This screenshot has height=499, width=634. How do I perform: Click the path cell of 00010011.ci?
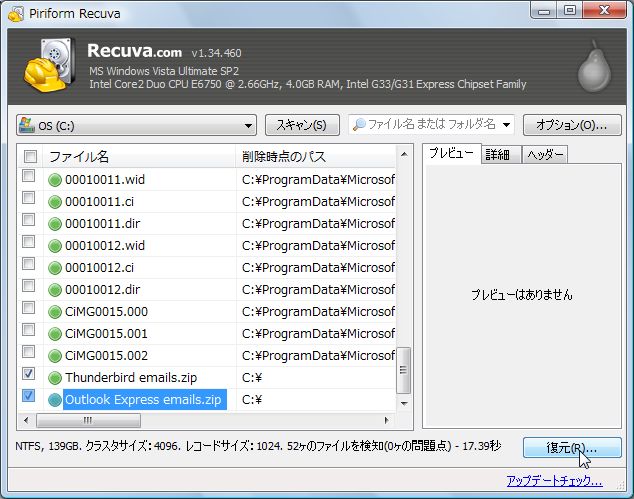(318, 202)
